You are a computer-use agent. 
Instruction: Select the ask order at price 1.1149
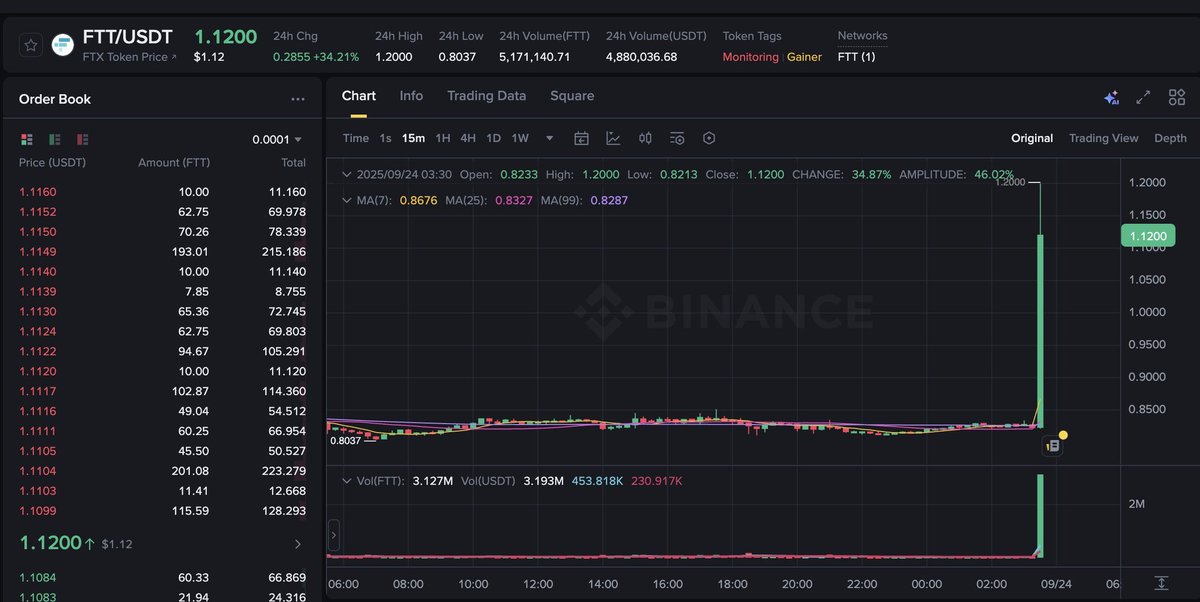(163, 252)
